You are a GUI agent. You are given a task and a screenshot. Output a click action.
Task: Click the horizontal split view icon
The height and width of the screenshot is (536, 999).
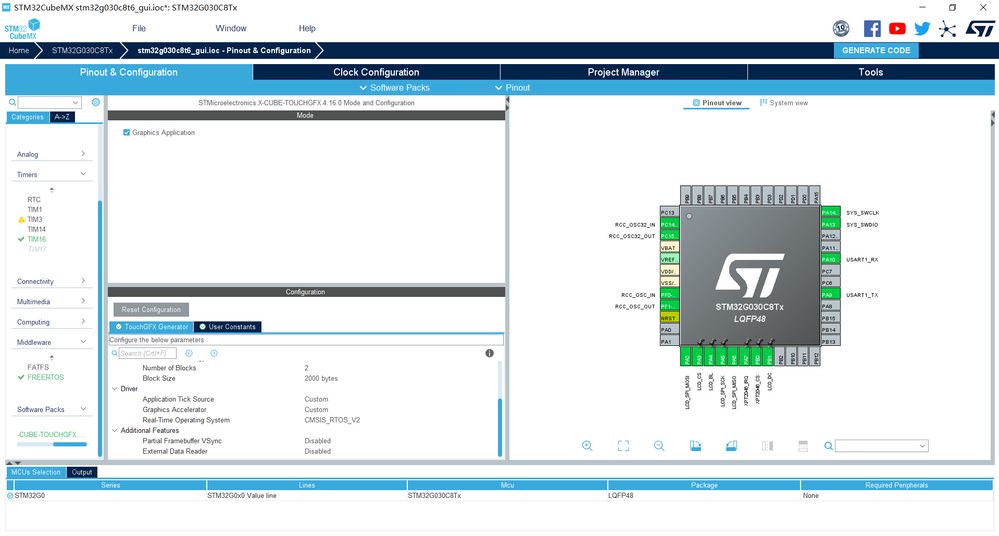[803, 446]
